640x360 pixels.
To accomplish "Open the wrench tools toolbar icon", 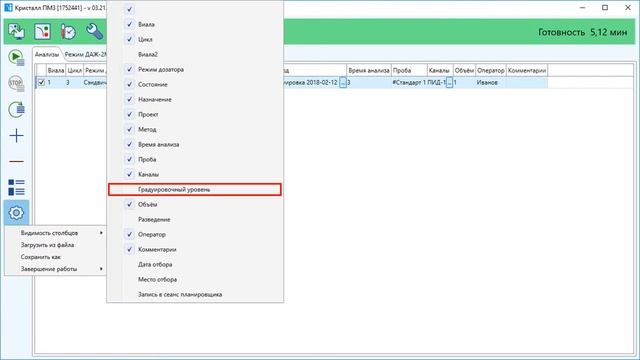I will click(94, 31).
